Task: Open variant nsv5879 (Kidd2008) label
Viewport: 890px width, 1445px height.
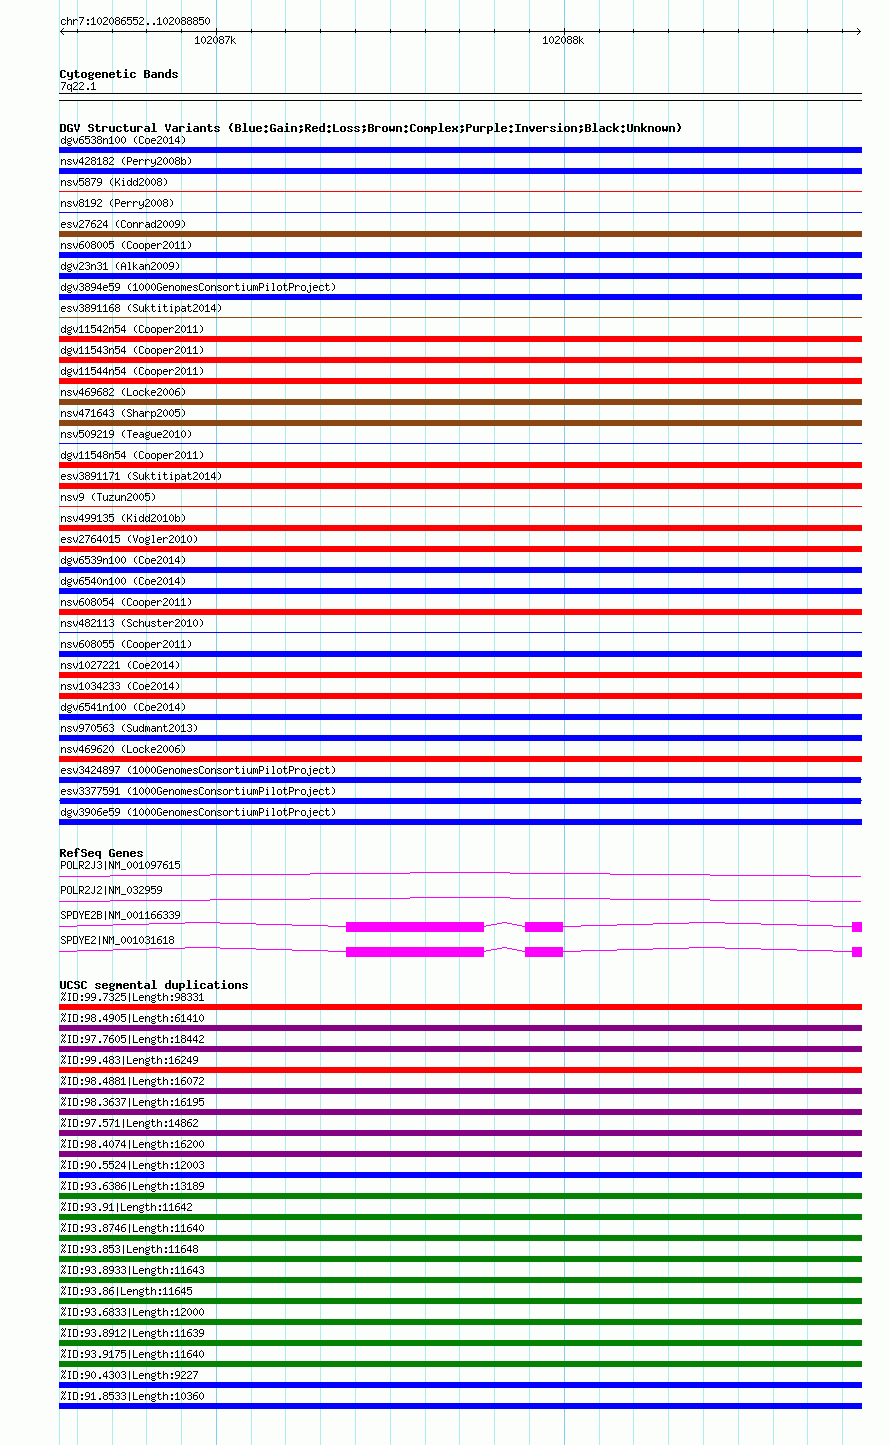Action: click(114, 182)
